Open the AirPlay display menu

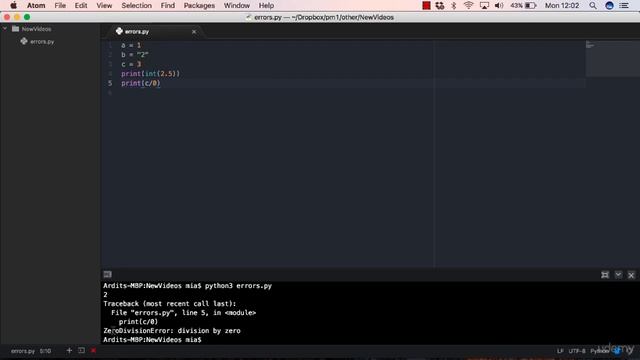coord(484,6)
